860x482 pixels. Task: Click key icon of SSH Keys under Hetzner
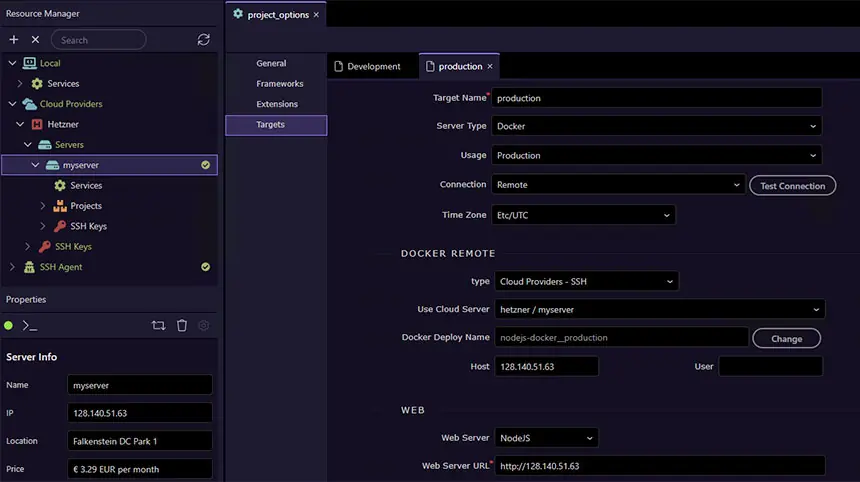click(44, 246)
